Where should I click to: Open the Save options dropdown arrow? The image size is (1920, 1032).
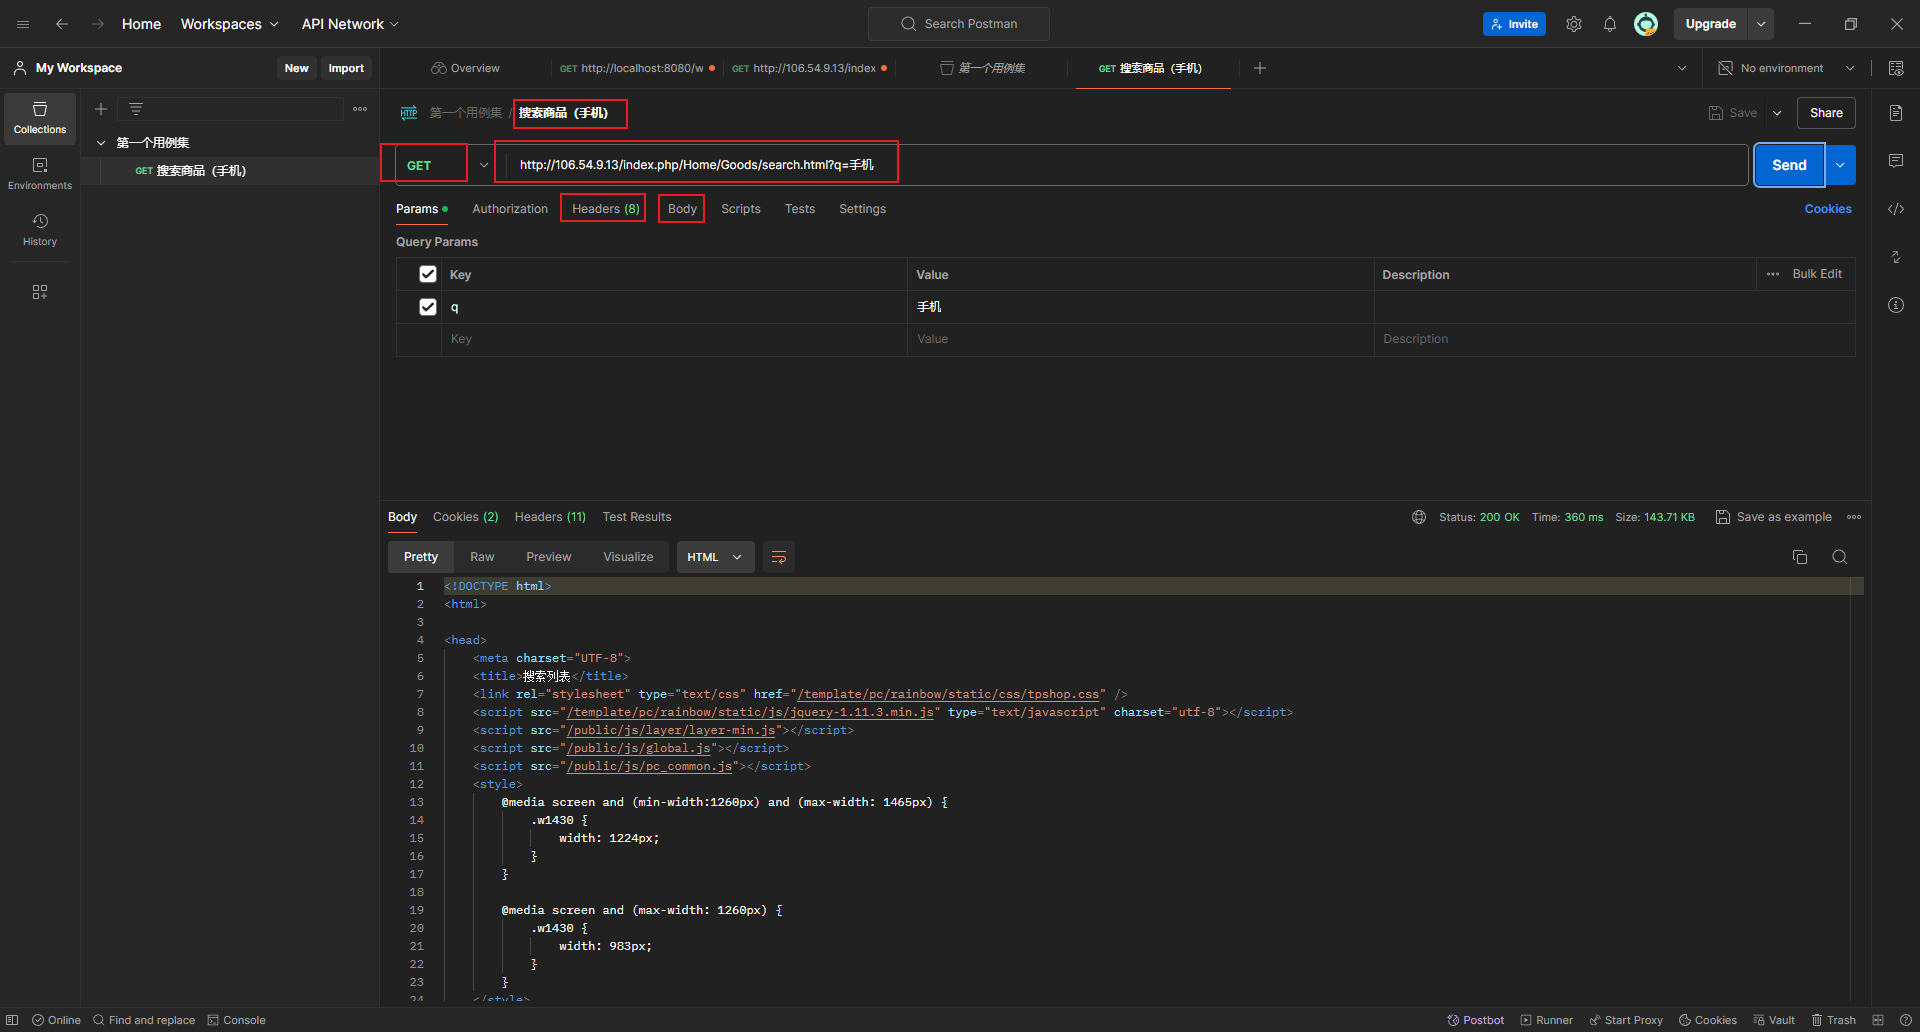(1777, 113)
